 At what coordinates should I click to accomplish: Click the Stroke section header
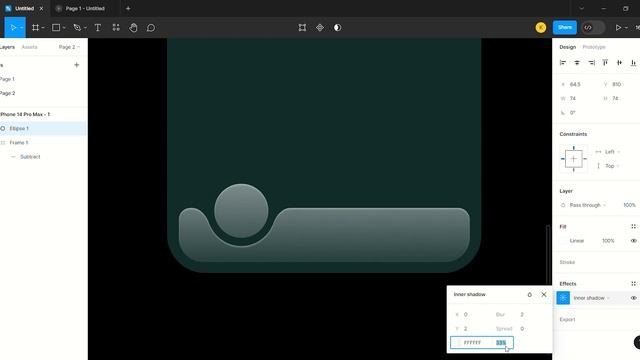click(x=567, y=262)
